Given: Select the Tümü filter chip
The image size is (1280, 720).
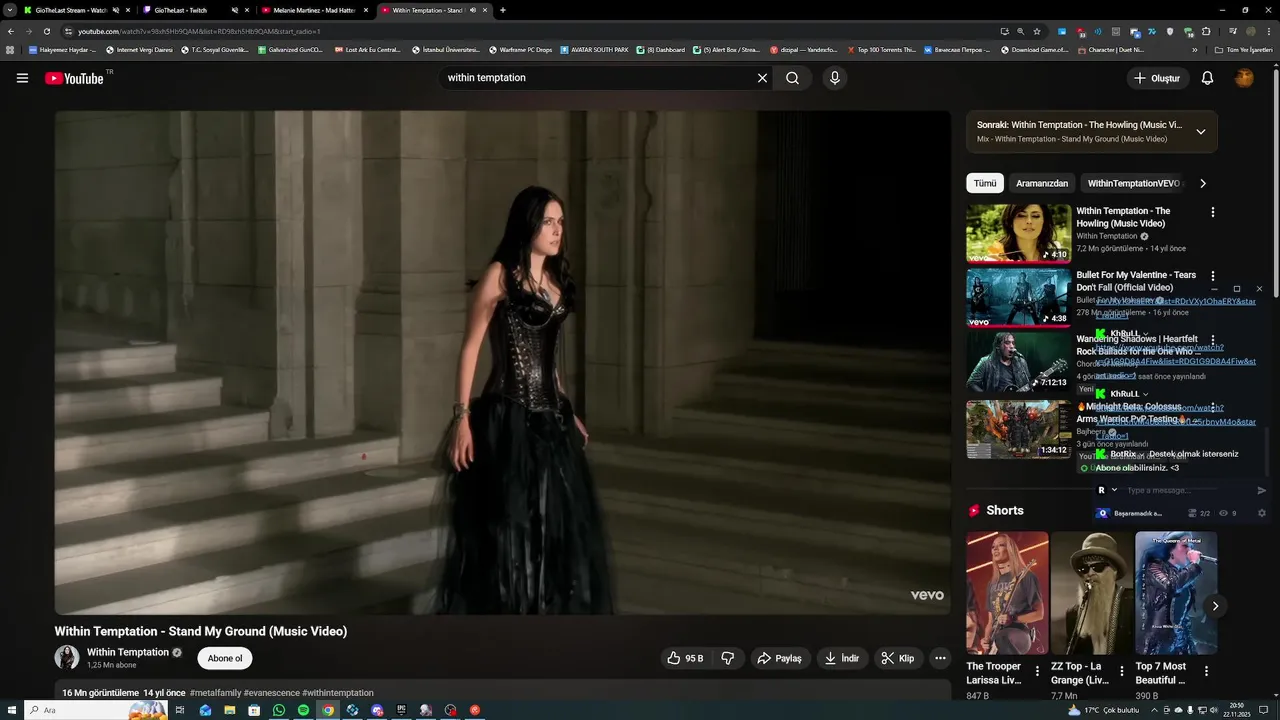Looking at the screenshot, I should point(985,183).
